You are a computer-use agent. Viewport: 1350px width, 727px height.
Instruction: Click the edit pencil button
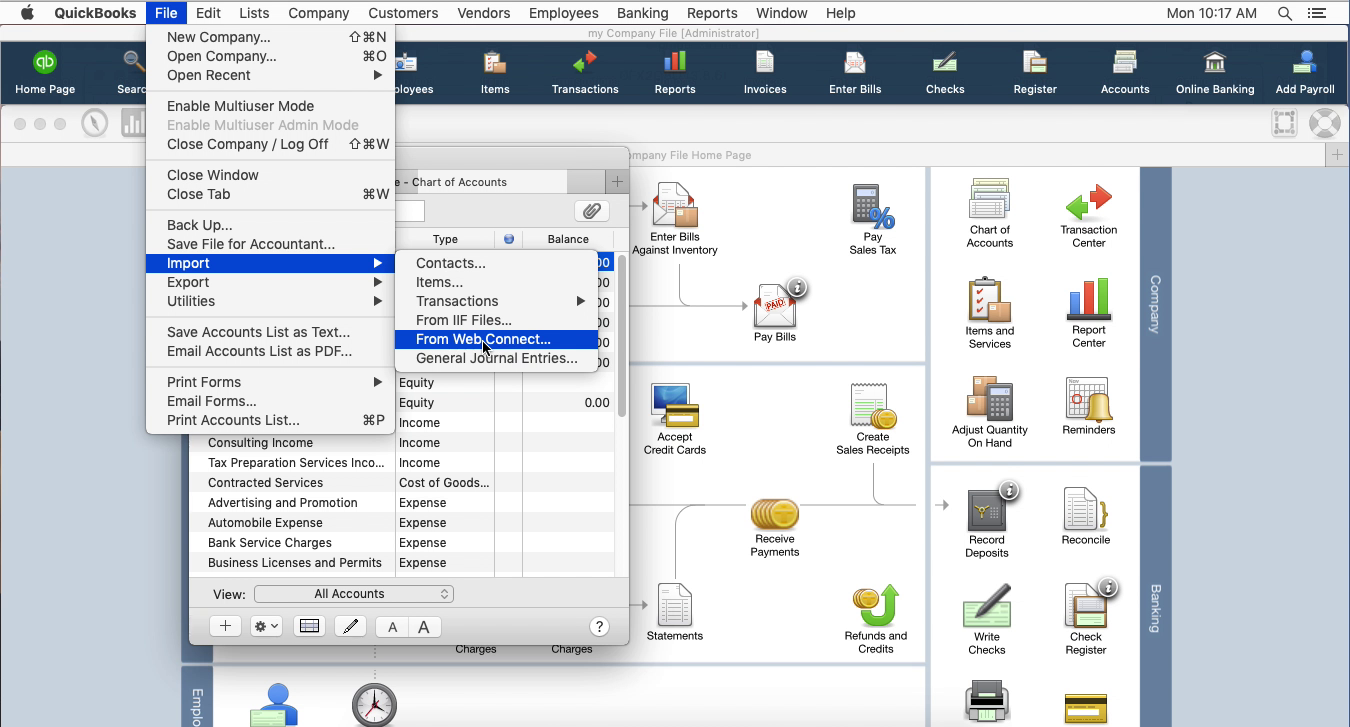tap(350, 627)
